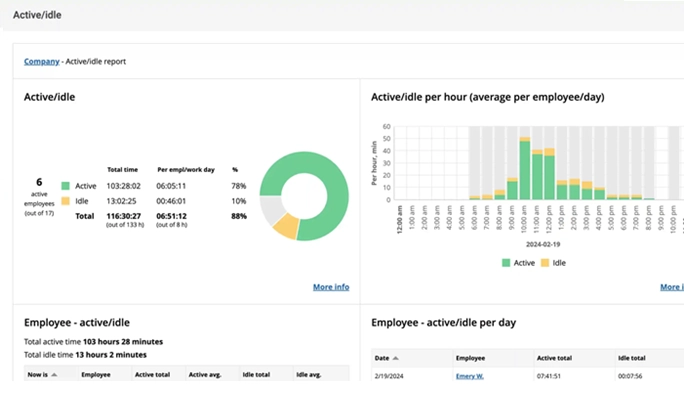684x396 pixels.
Task: Open Emery W. employee link
Action: (470, 376)
